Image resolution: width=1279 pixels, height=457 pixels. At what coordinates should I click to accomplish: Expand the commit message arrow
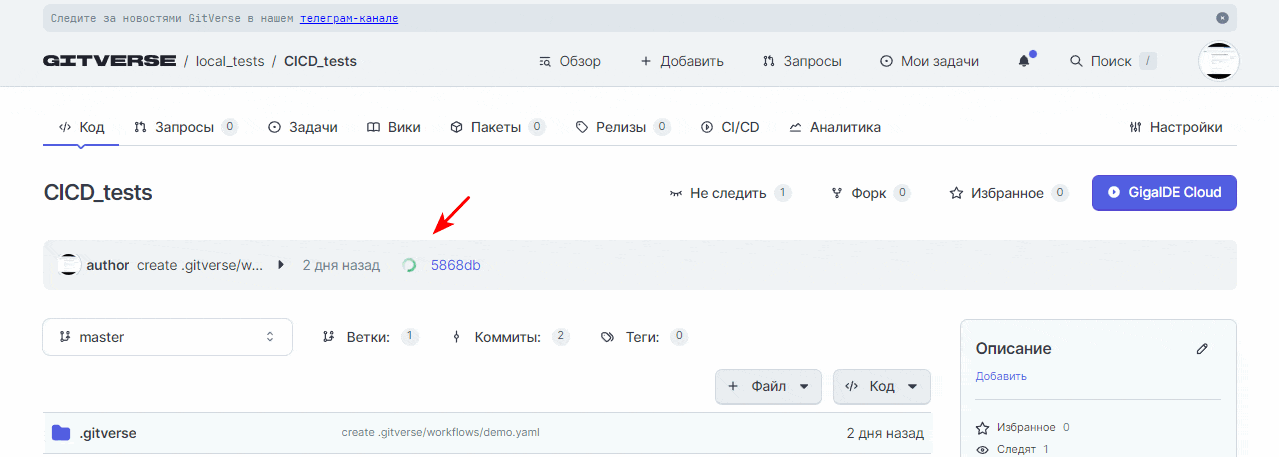(x=281, y=265)
